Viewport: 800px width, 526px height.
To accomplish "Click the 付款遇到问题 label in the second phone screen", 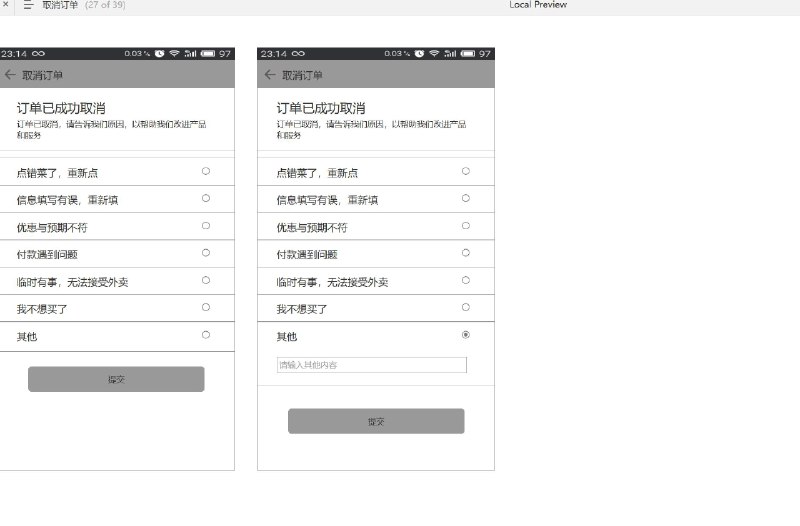I will 307,255.
